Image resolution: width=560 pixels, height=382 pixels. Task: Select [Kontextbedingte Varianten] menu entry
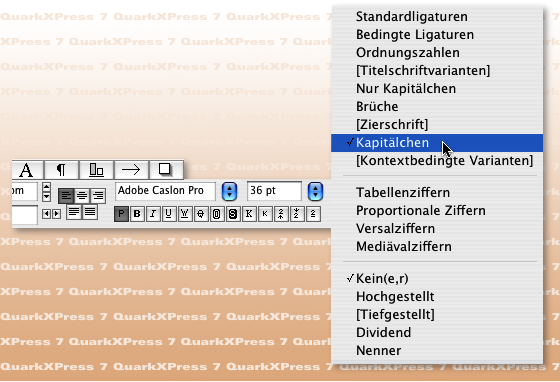click(x=437, y=161)
